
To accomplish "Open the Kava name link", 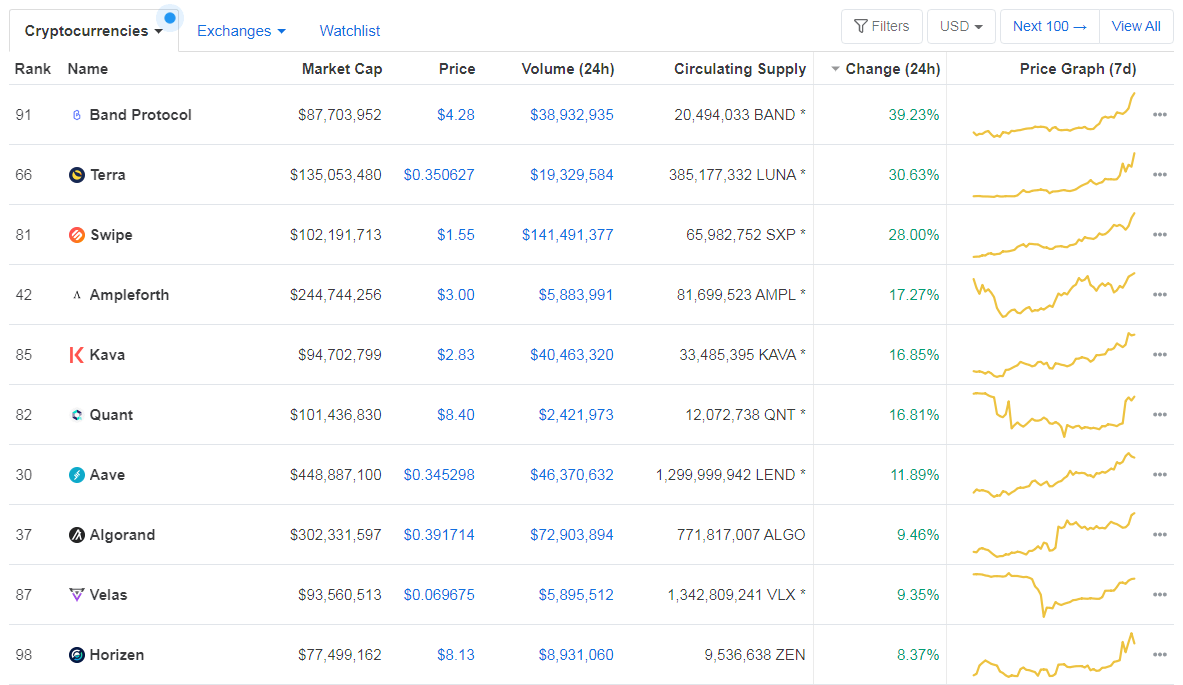I will 107,355.
